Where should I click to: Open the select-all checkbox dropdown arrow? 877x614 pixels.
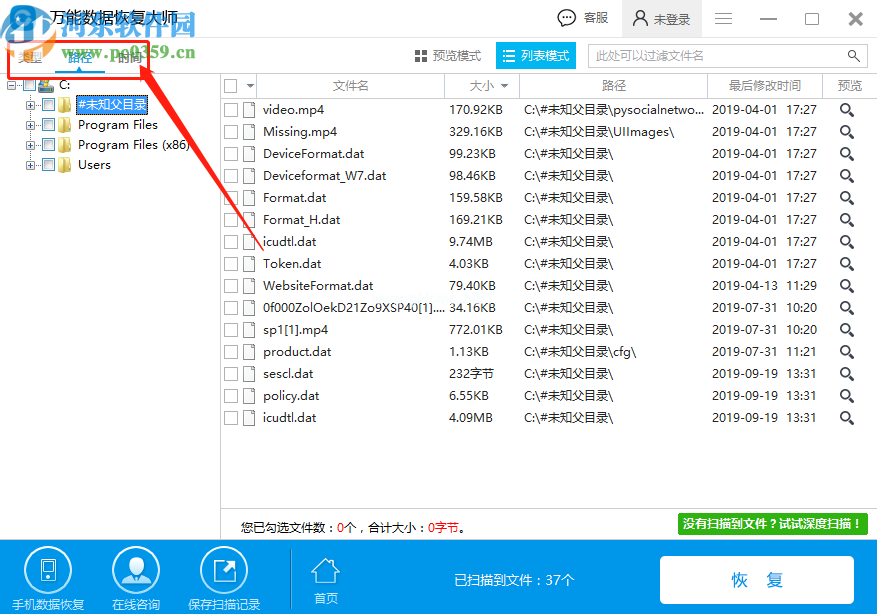point(250,86)
